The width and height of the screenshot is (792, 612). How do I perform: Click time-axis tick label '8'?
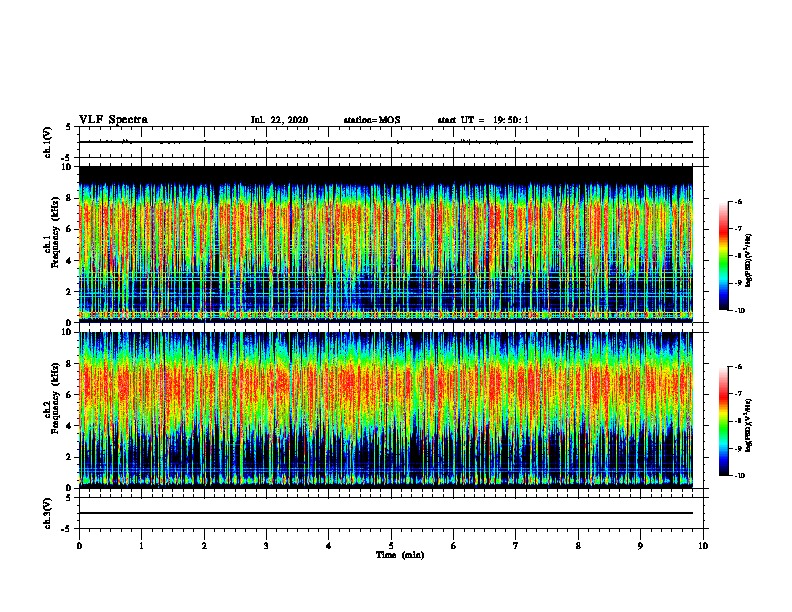click(578, 546)
